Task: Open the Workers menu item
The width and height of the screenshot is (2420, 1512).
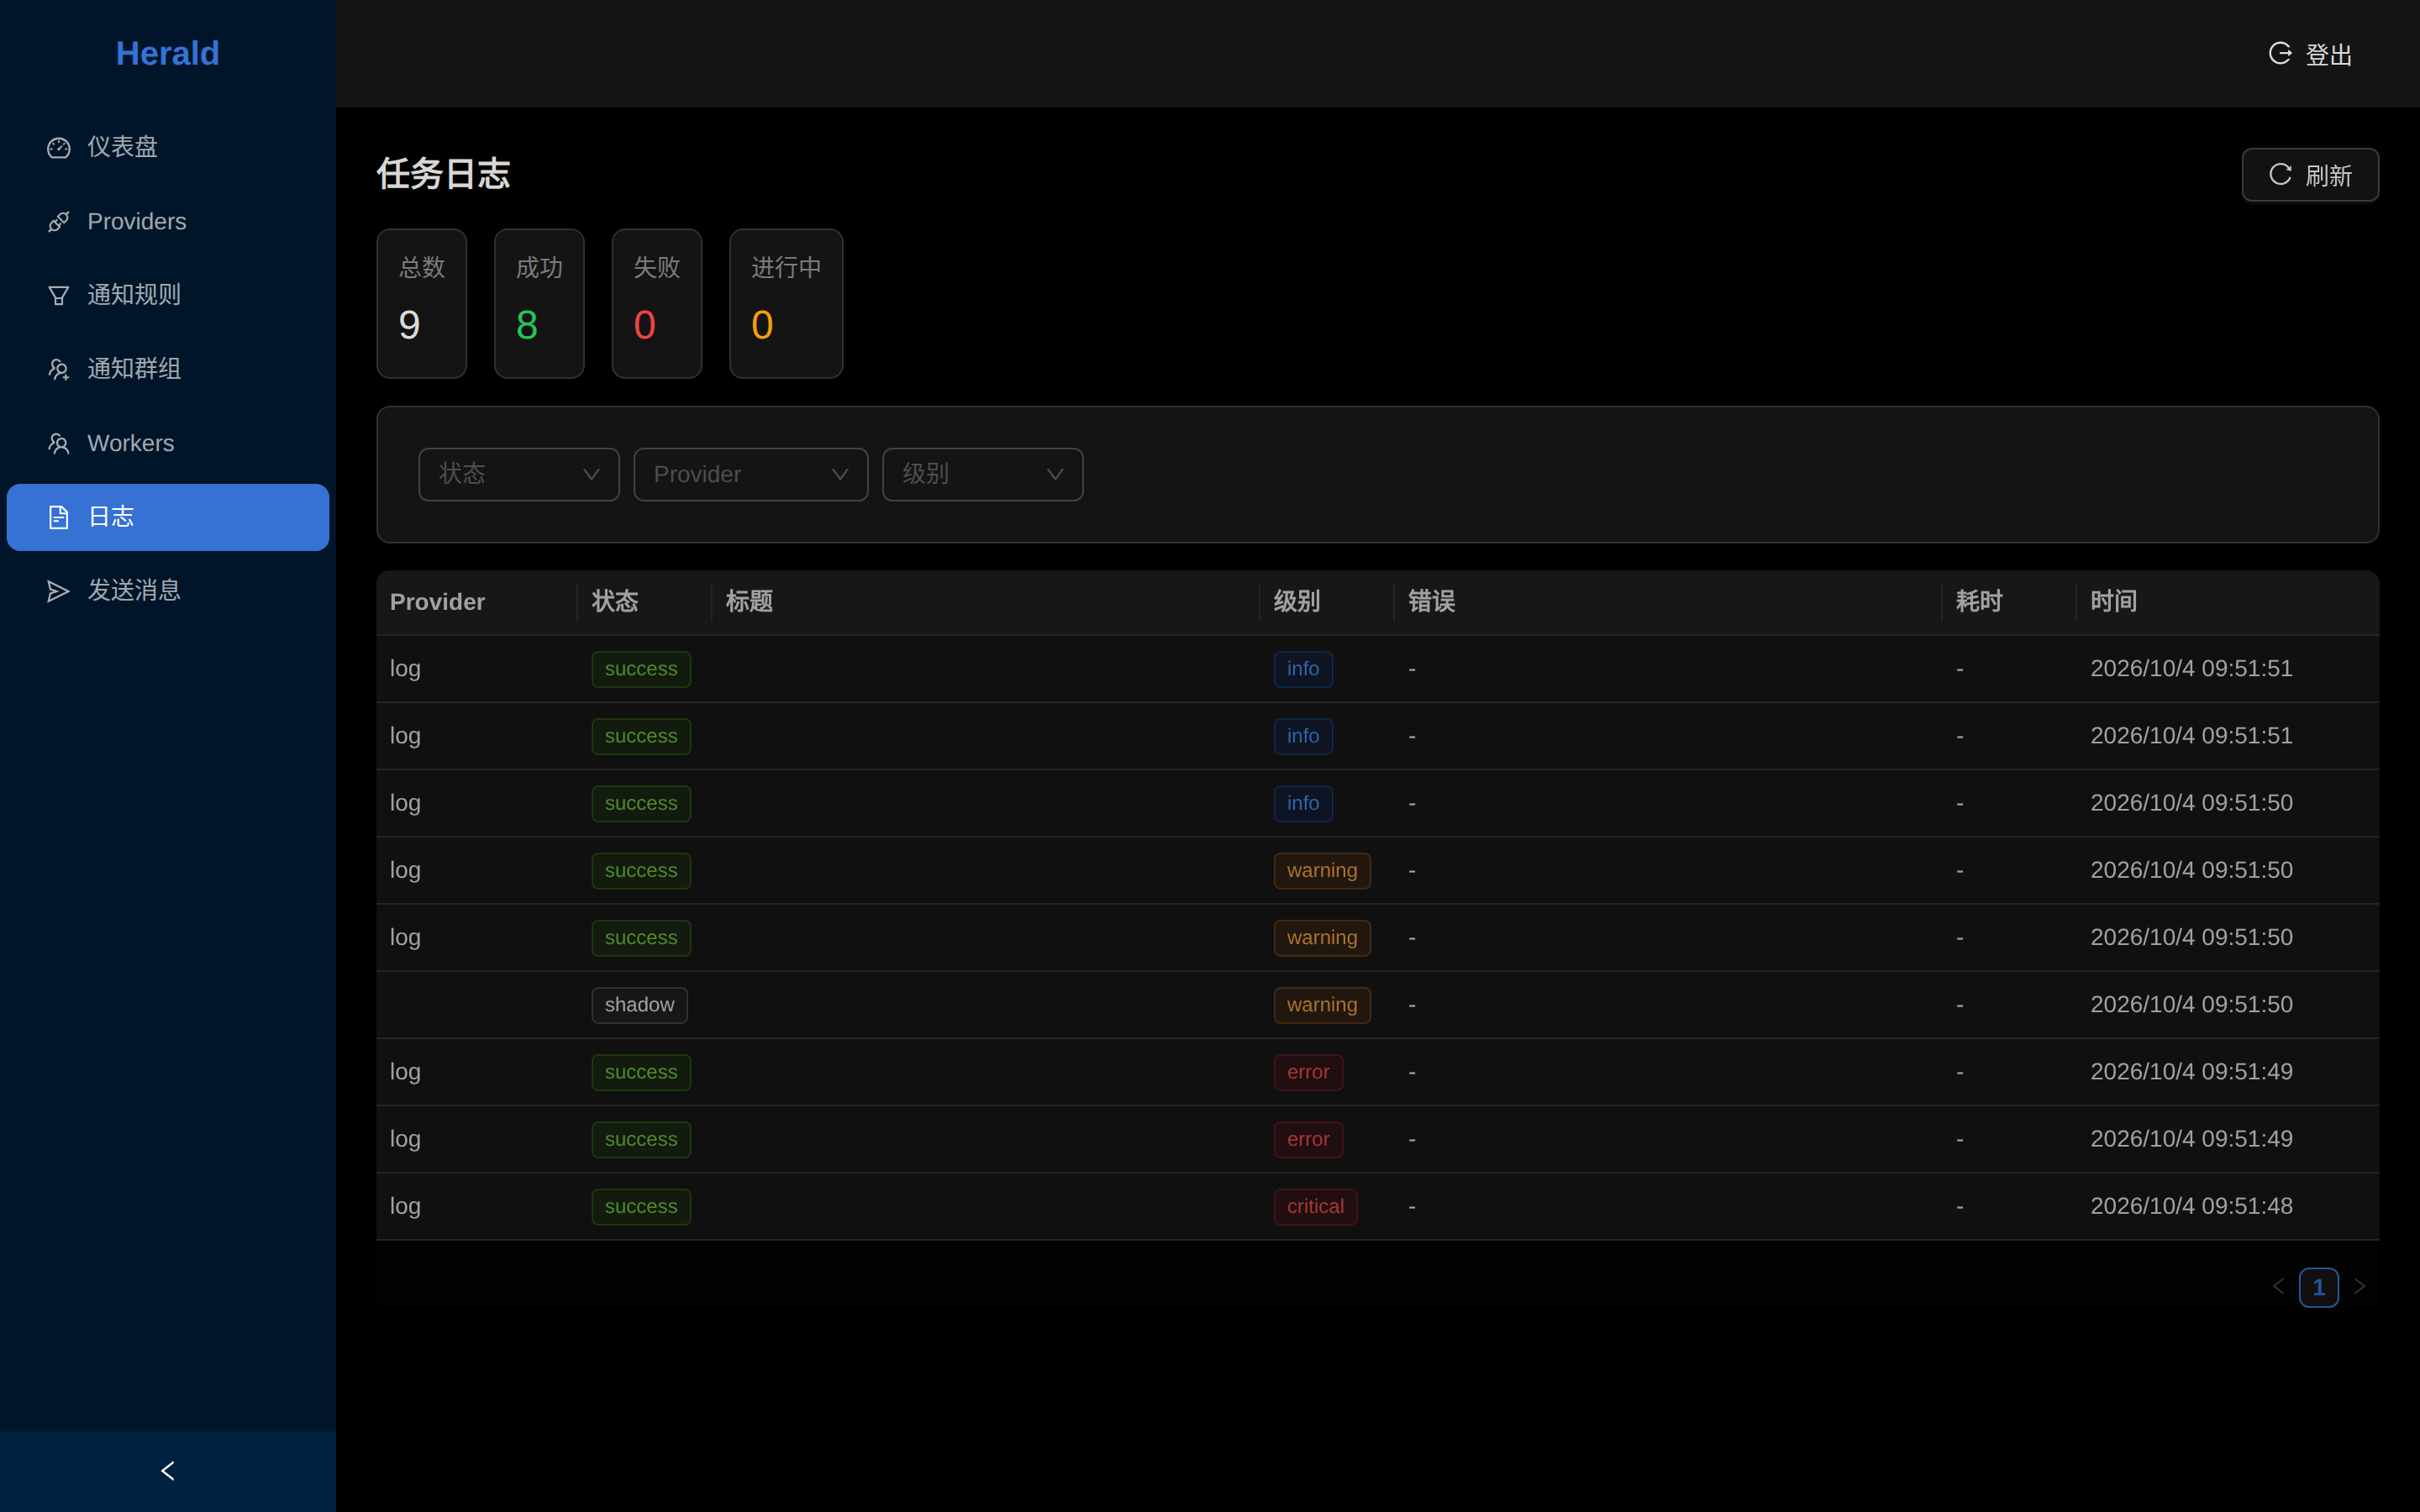Action: tap(168, 444)
